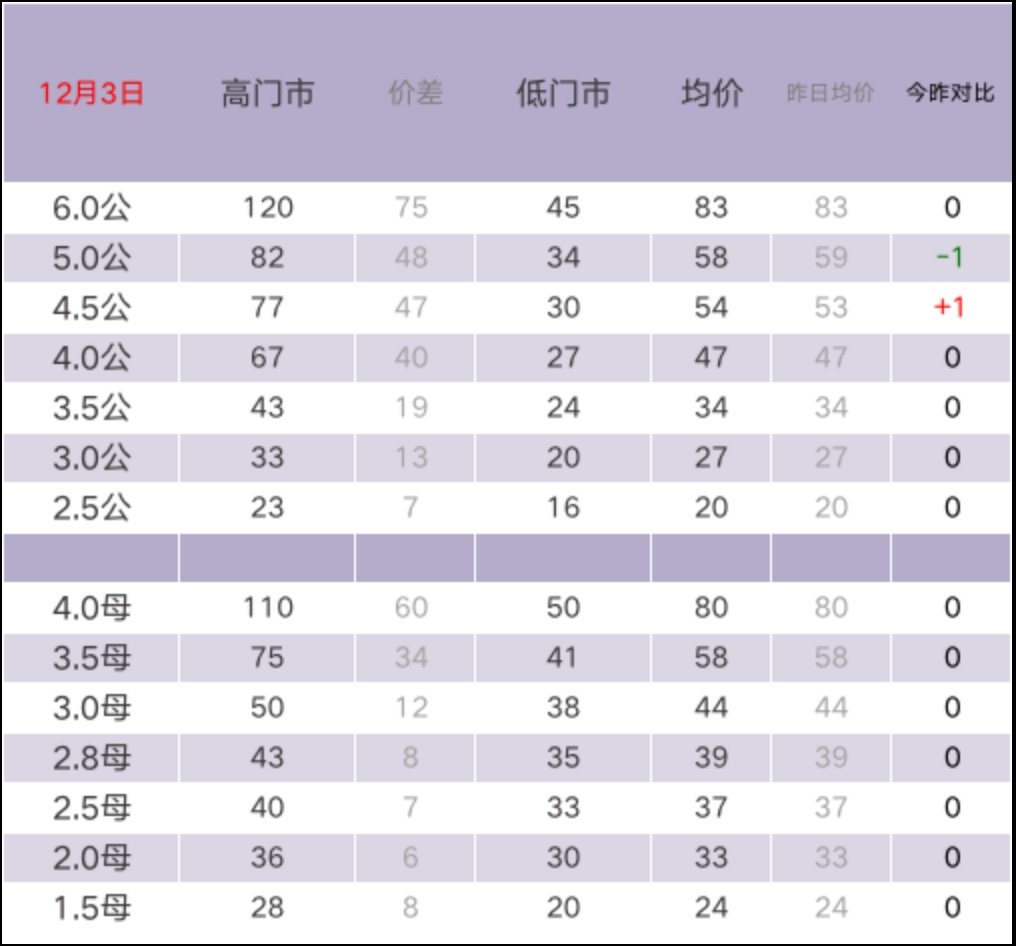This screenshot has height=946, width=1016.
Task: Click the 2.8母 row label
Action: (x=91, y=757)
